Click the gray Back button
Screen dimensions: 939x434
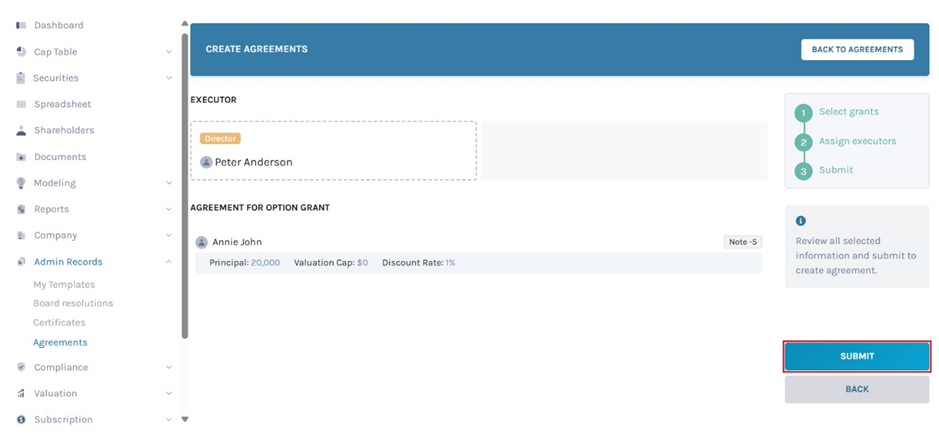(x=857, y=389)
